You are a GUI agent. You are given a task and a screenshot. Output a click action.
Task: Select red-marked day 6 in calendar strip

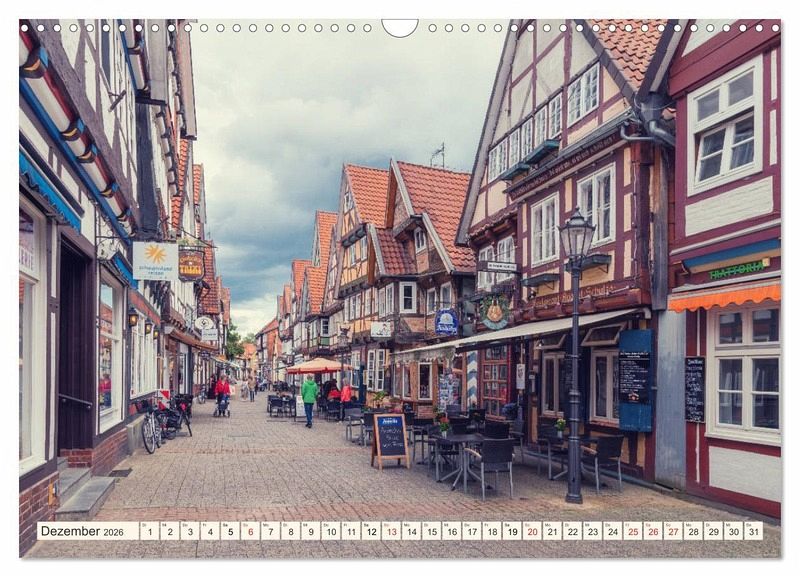[250, 531]
